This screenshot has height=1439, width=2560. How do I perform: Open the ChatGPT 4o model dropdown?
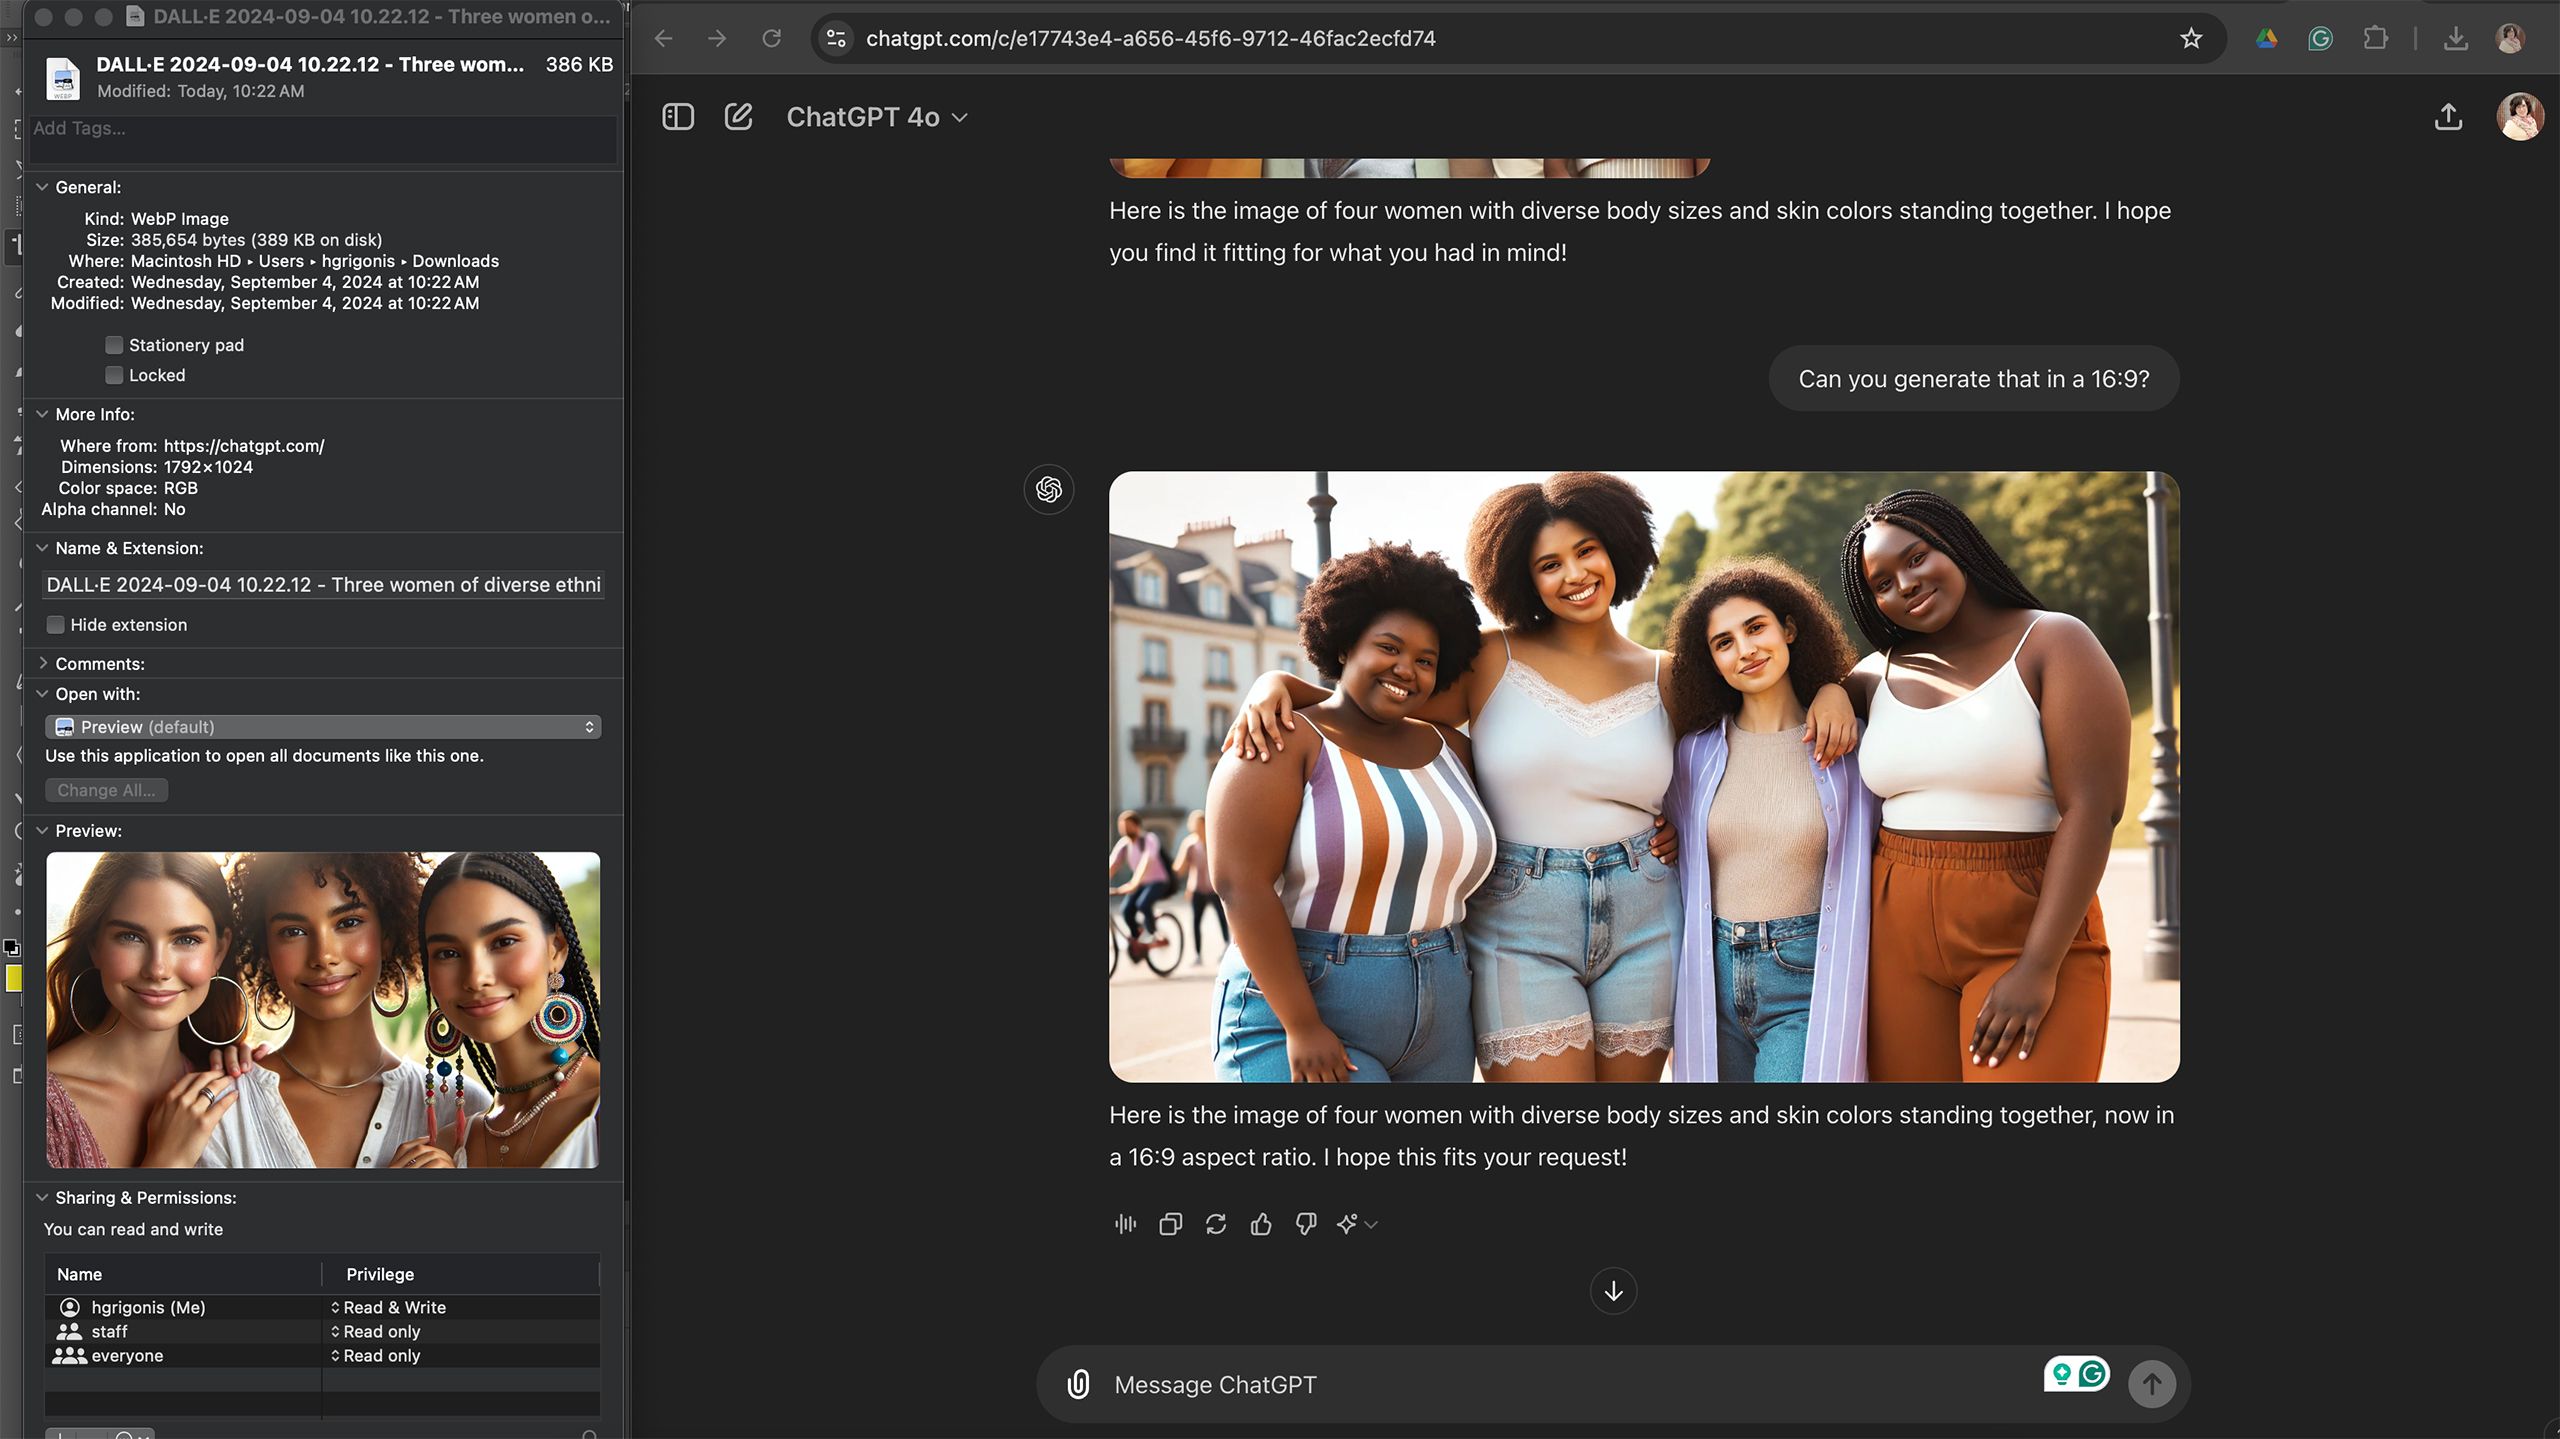pyautogui.click(x=876, y=117)
